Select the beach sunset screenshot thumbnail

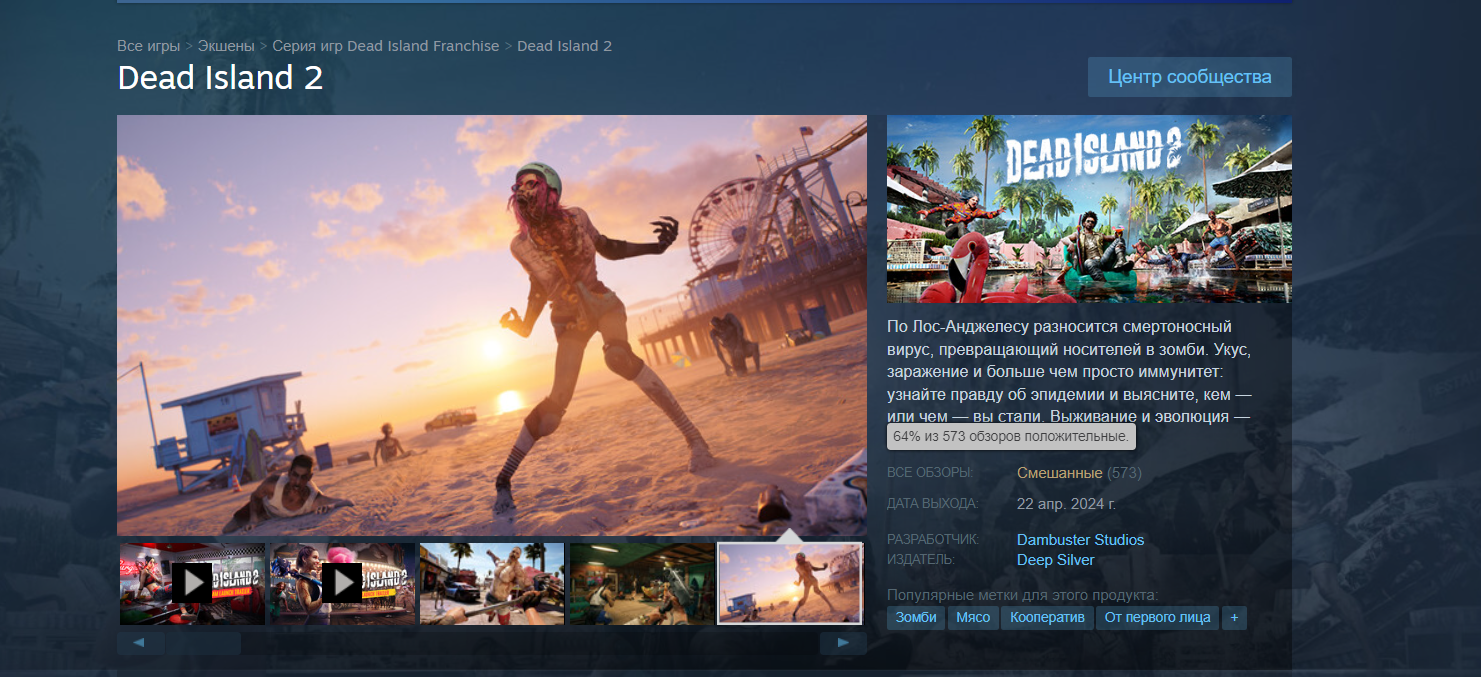pyautogui.click(x=791, y=583)
